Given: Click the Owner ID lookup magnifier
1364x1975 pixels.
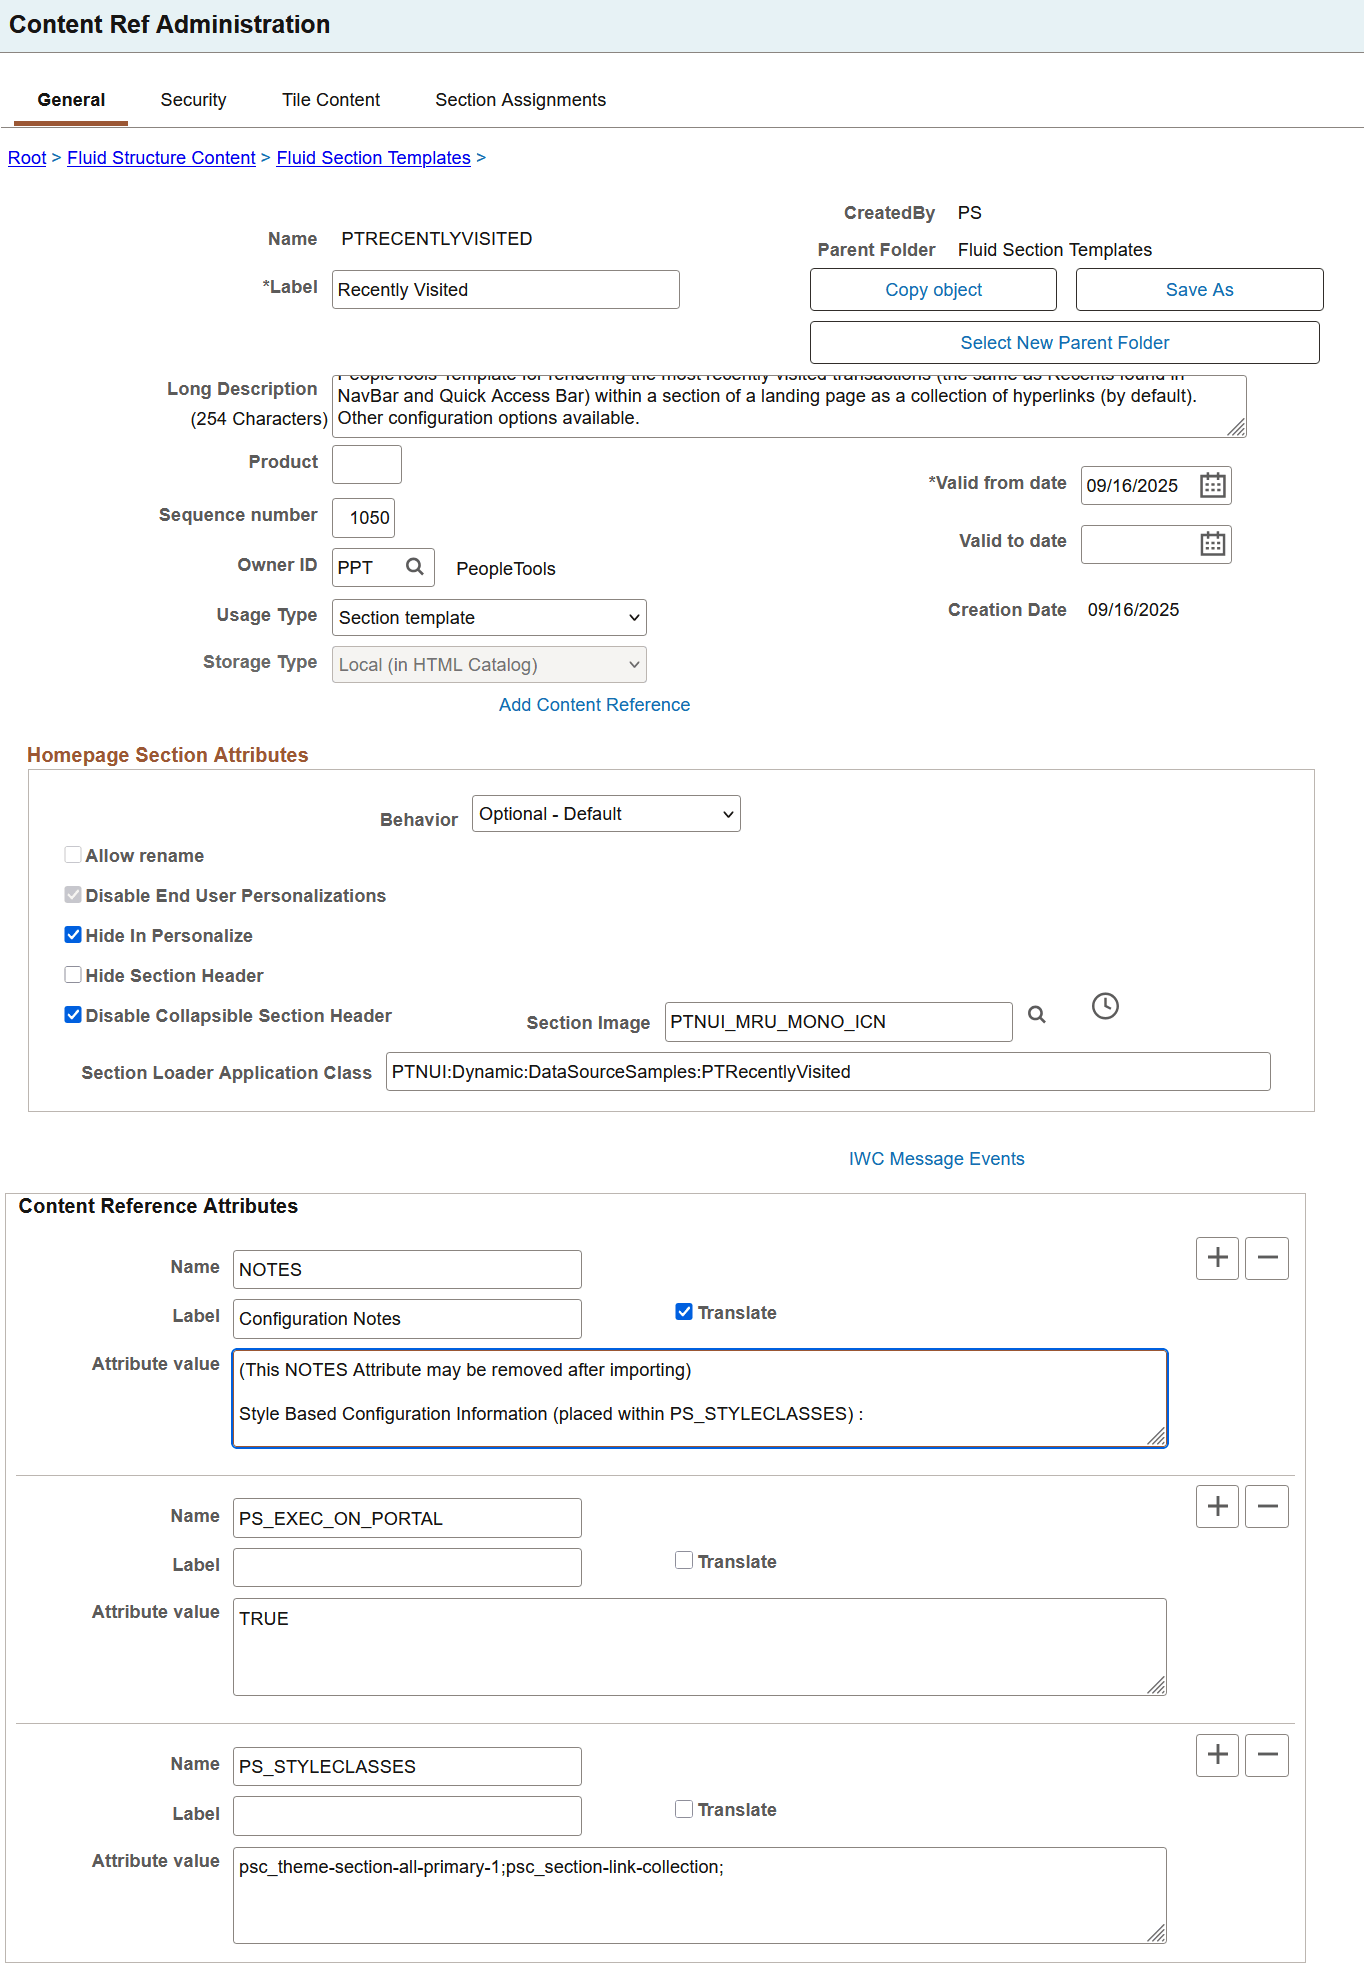Looking at the screenshot, I should click(415, 567).
